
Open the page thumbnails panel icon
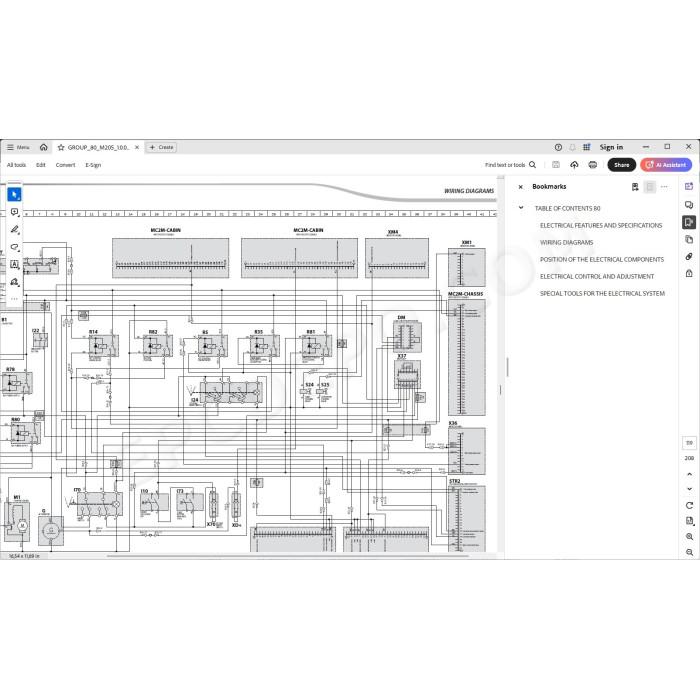tap(689, 239)
